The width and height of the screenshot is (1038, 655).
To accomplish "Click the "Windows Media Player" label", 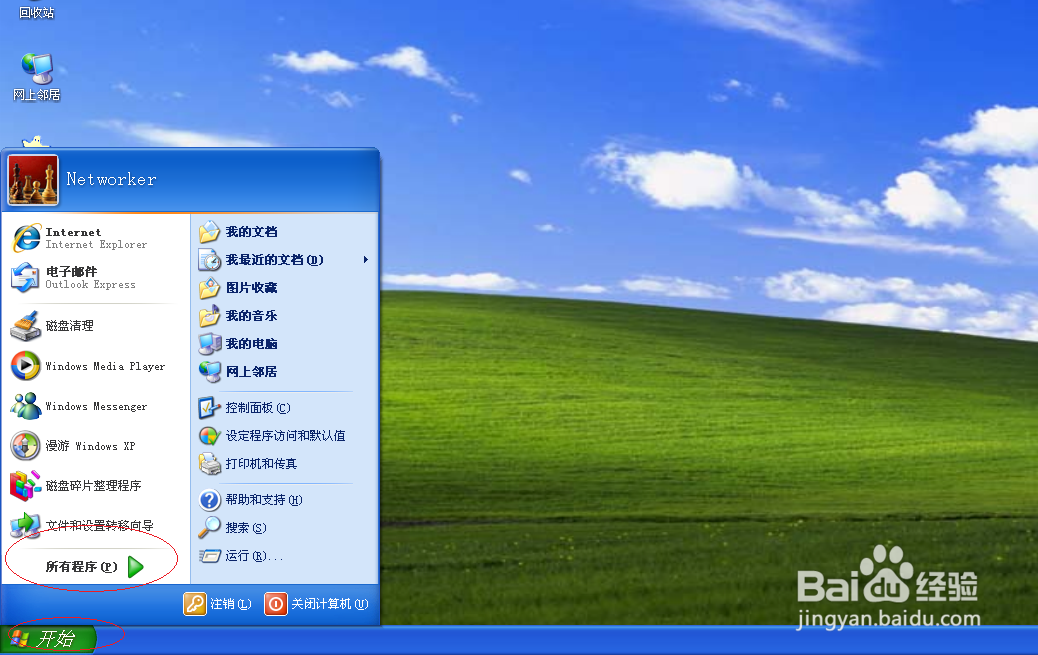I will [x=105, y=366].
